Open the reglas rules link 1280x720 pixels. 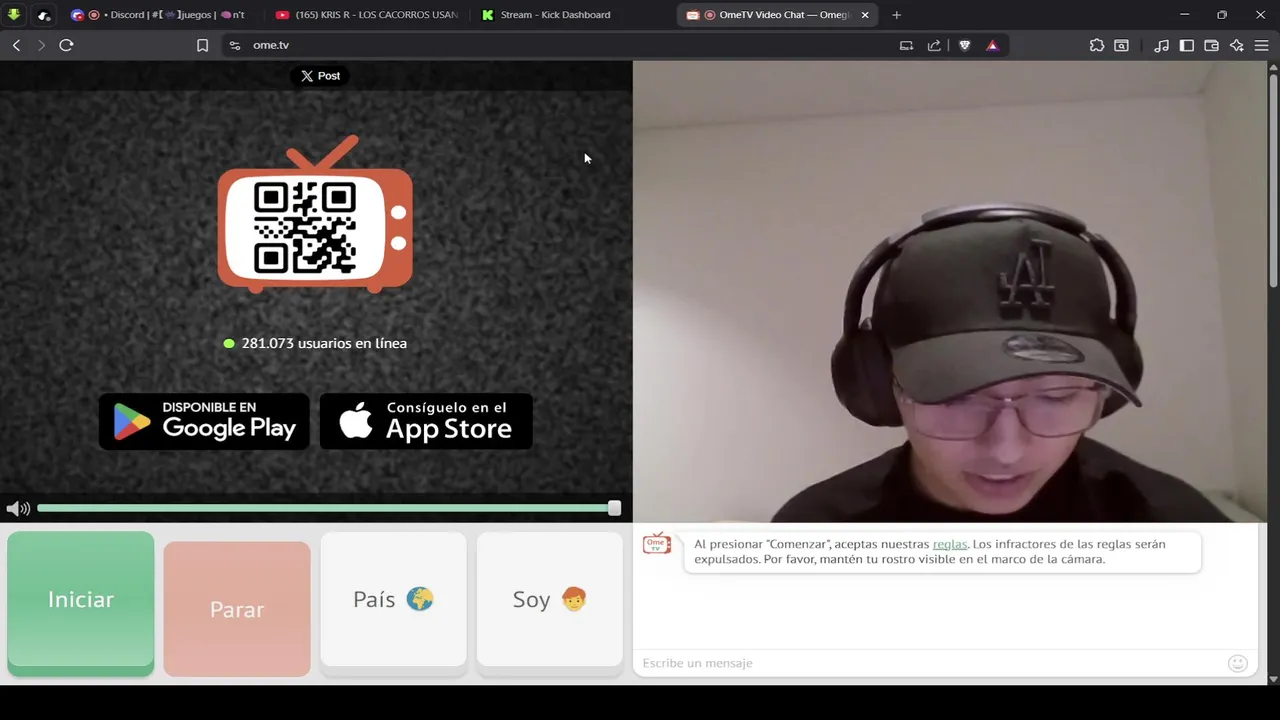[x=950, y=544]
